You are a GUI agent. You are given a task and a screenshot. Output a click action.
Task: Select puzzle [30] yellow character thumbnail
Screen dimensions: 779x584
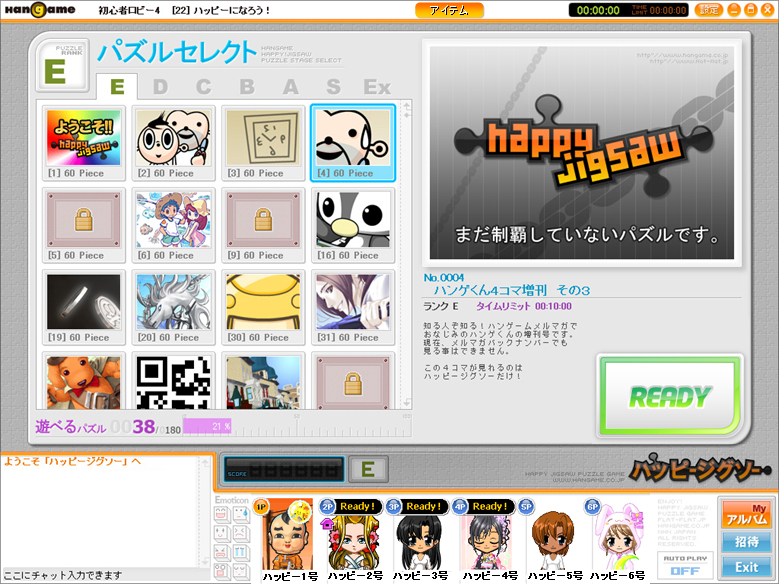coord(263,307)
